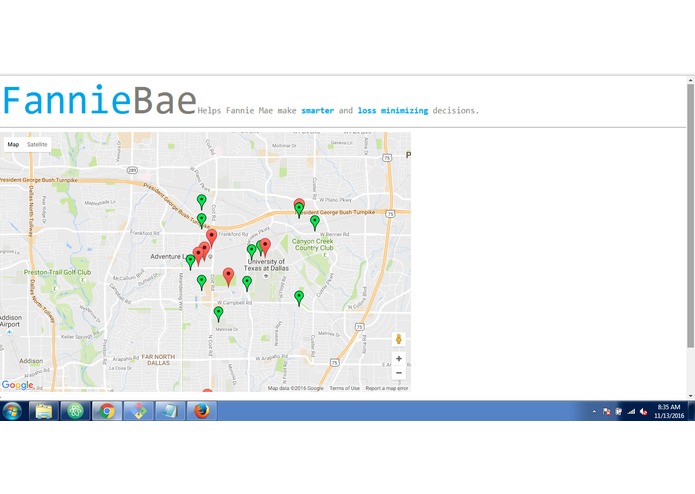Click the FannieBae title heading
695x494 pixels.
[99, 101]
